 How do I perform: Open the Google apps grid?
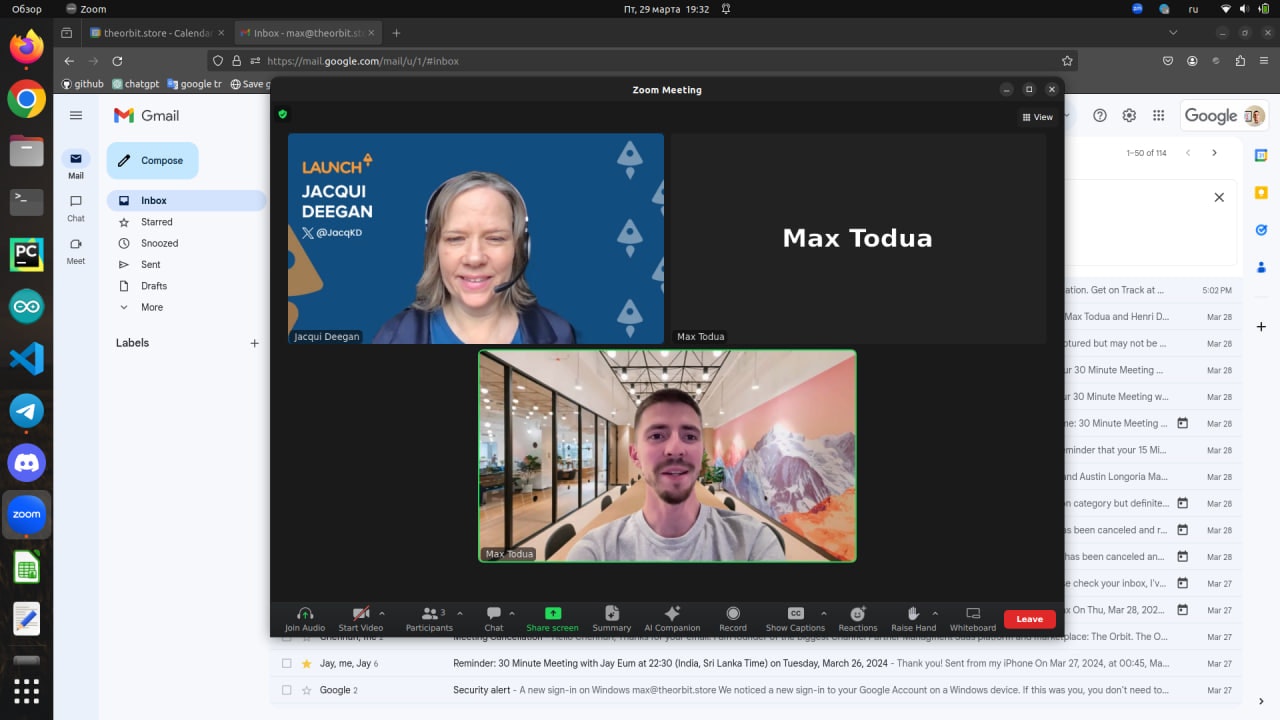point(1158,116)
